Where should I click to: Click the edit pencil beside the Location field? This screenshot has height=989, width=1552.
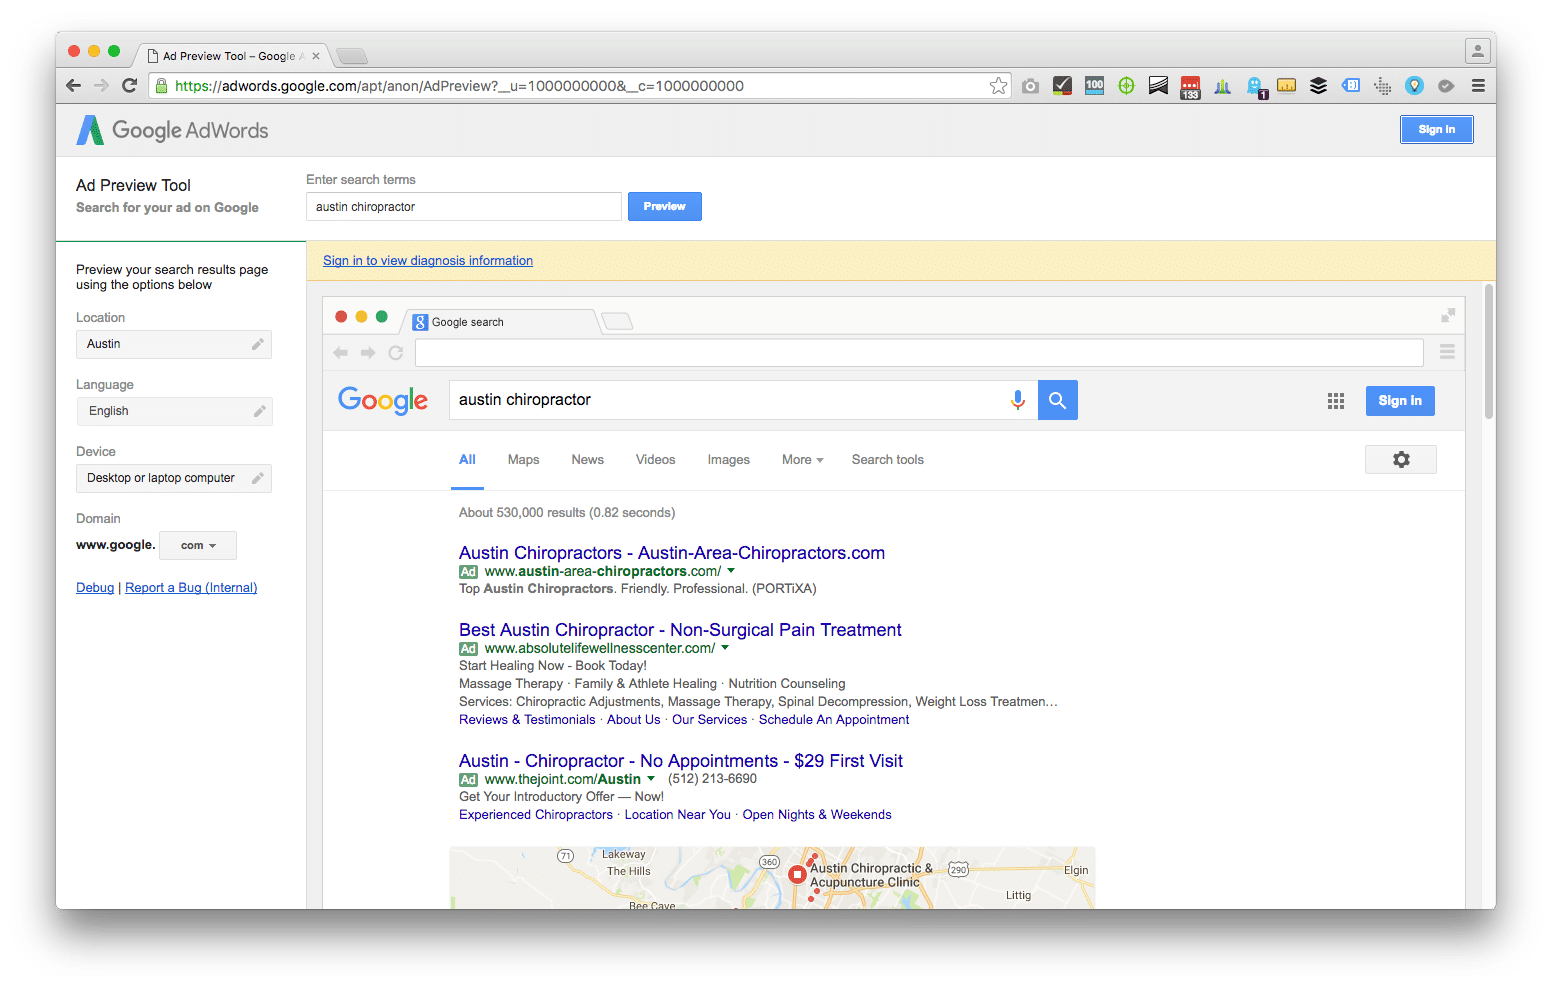(259, 344)
